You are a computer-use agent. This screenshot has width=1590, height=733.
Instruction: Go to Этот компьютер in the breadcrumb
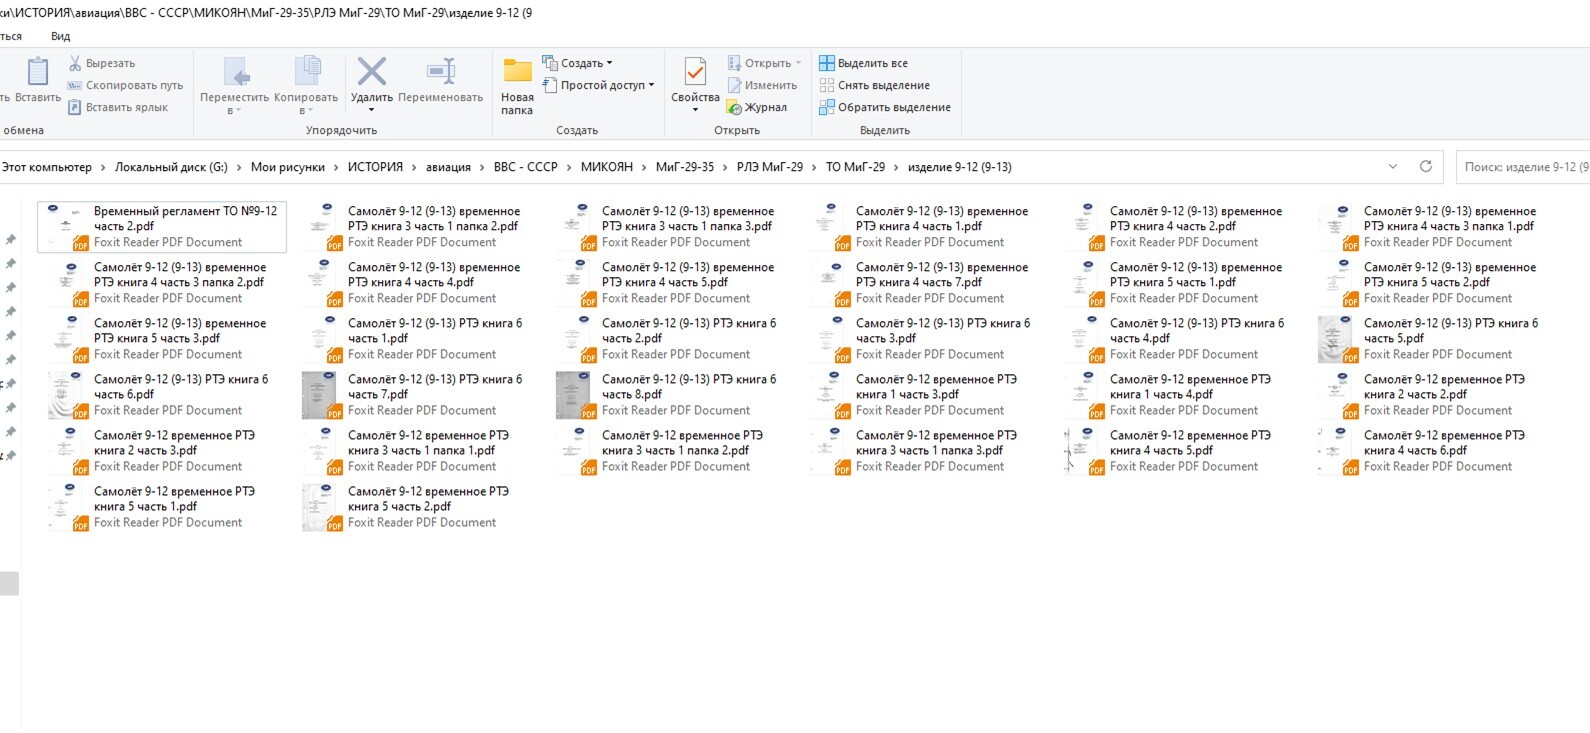coord(46,167)
